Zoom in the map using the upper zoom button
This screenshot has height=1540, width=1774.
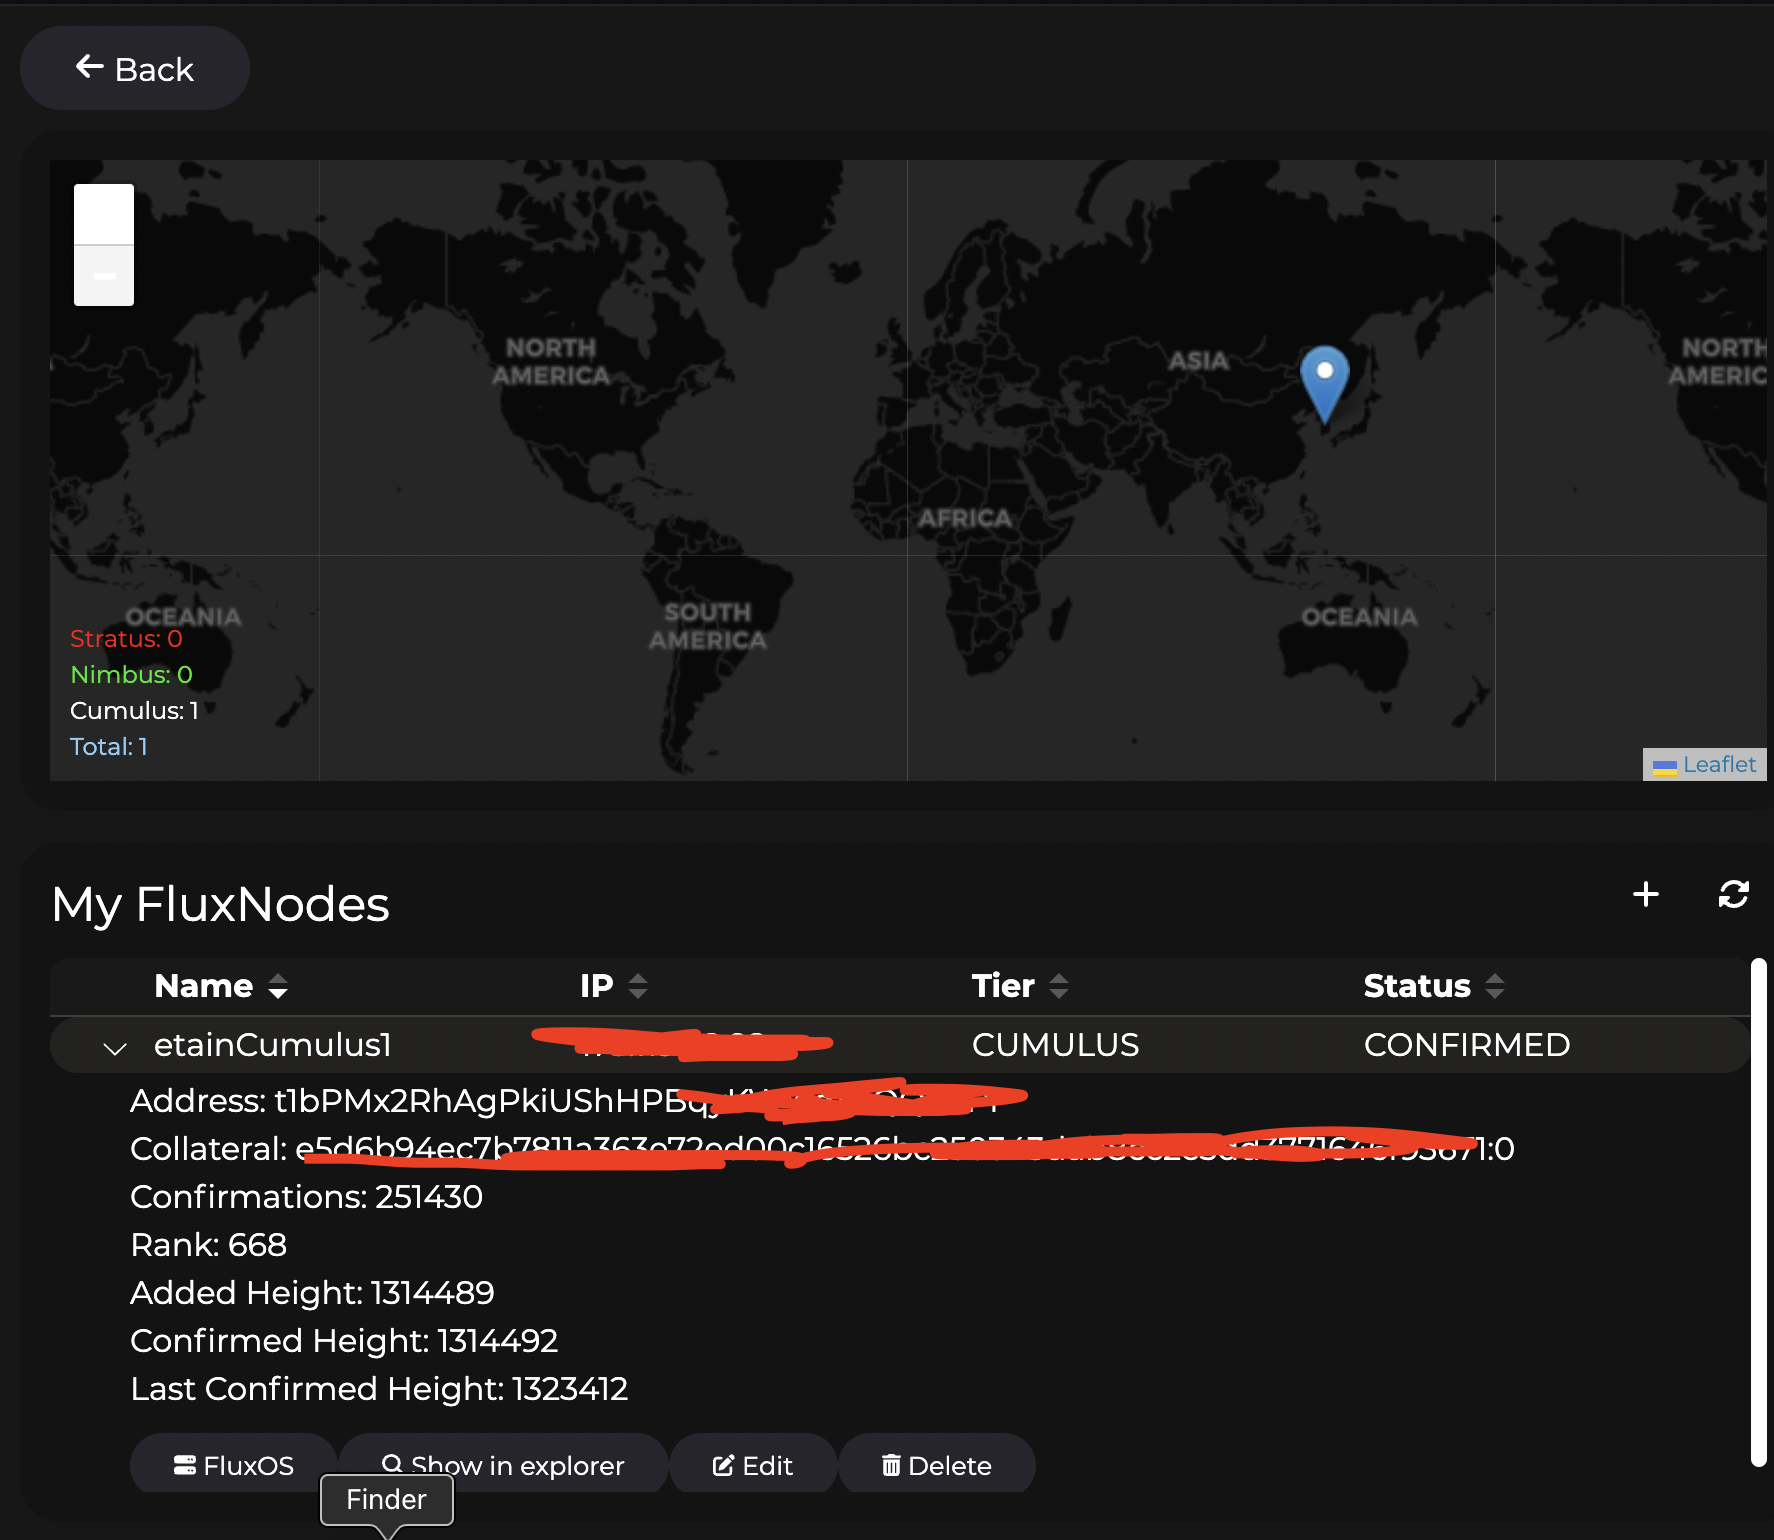click(104, 214)
